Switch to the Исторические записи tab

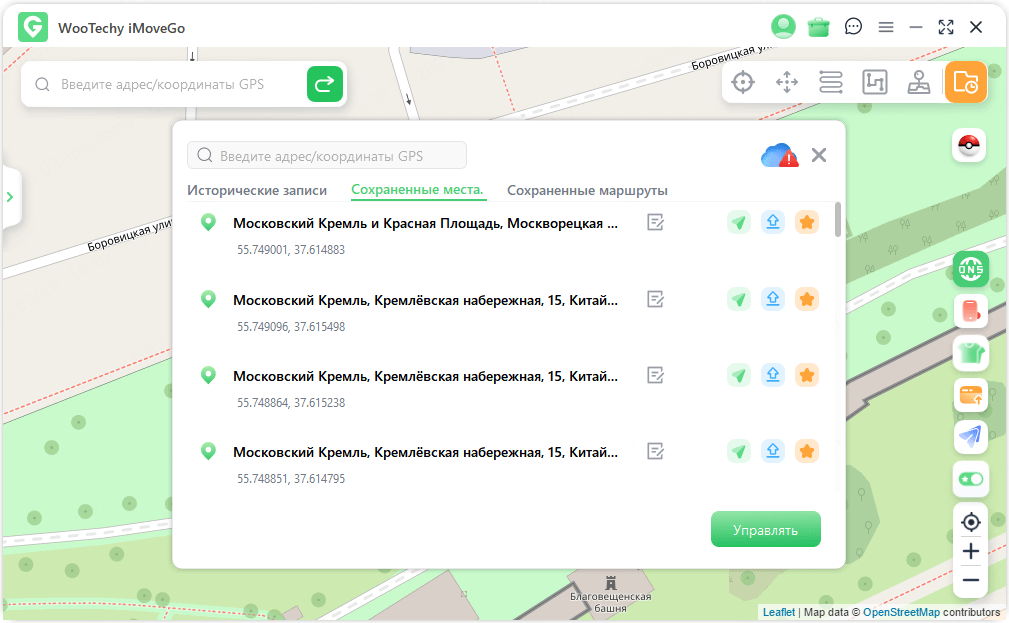[256, 189]
